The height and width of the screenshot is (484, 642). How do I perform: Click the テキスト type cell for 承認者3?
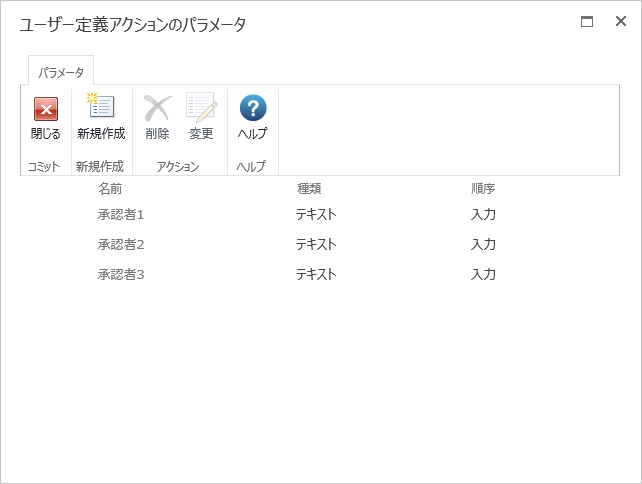click(316, 274)
